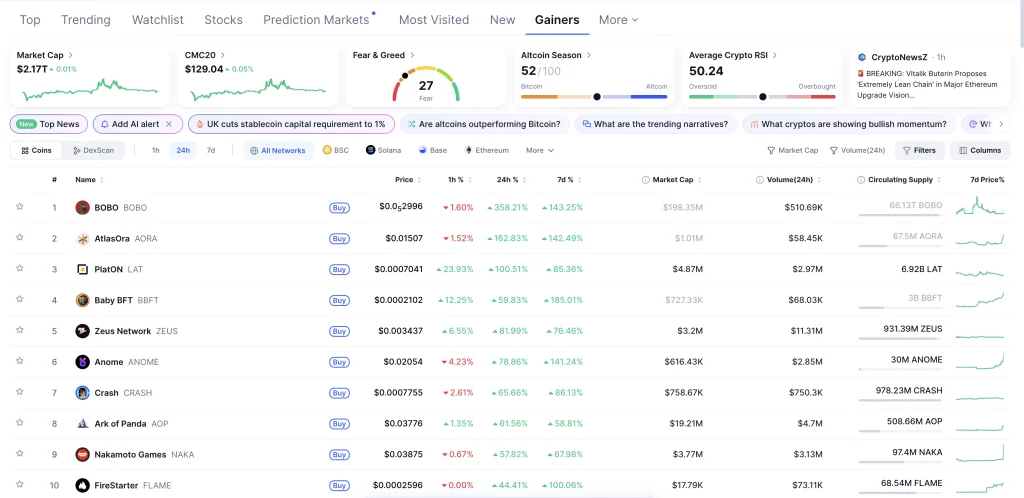Open the Prediction Markets tab
The height and width of the screenshot is (498, 1024).
tap(316, 20)
